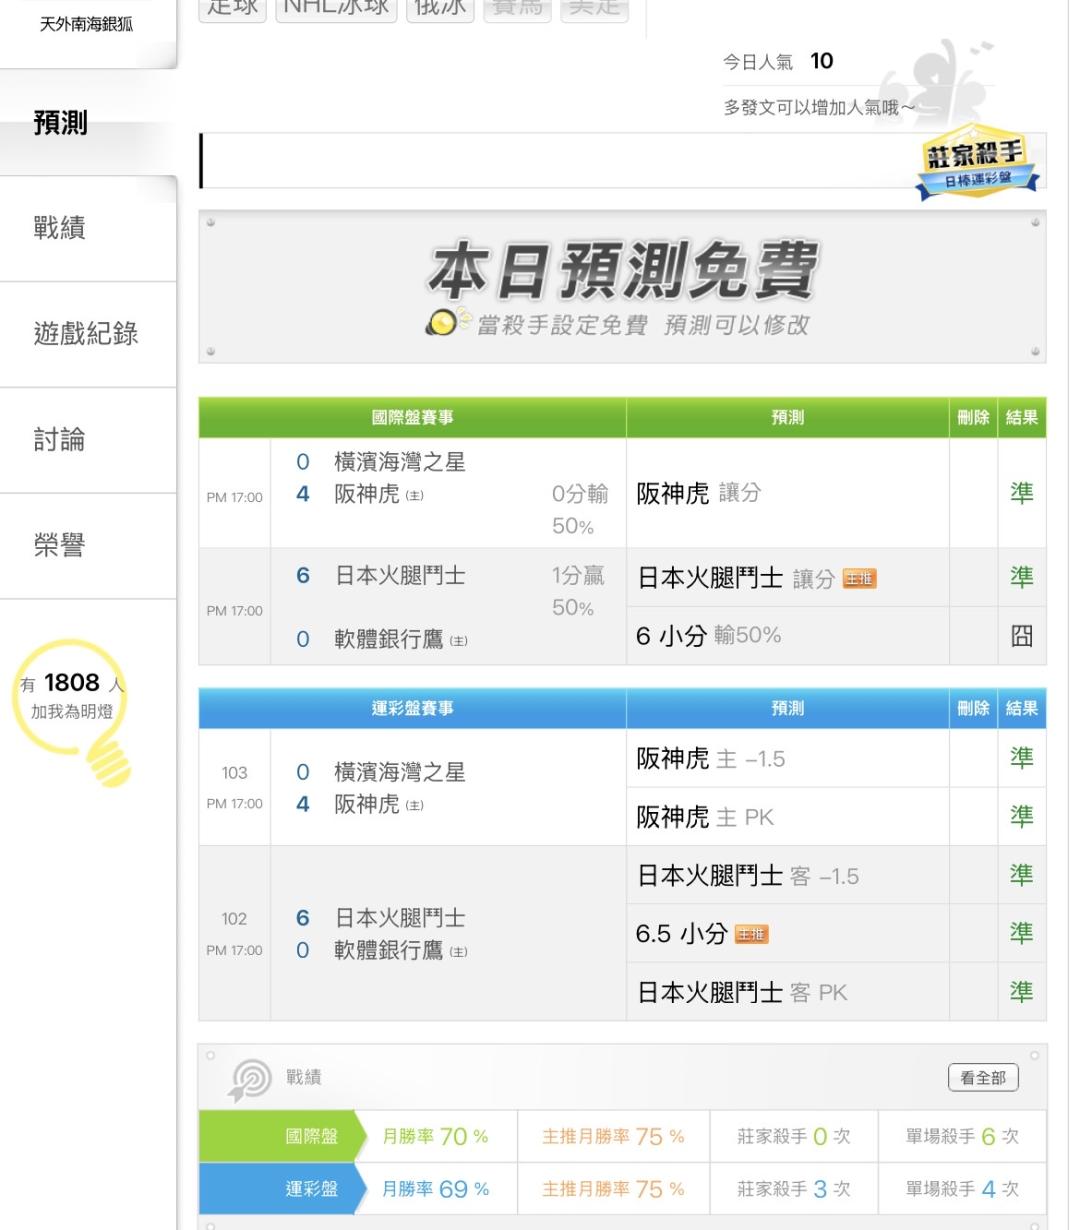Click 準 result mark for 阪神虎 主 PK
This screenshot has width=1080, height=1230.
[x=1021, y=817]
